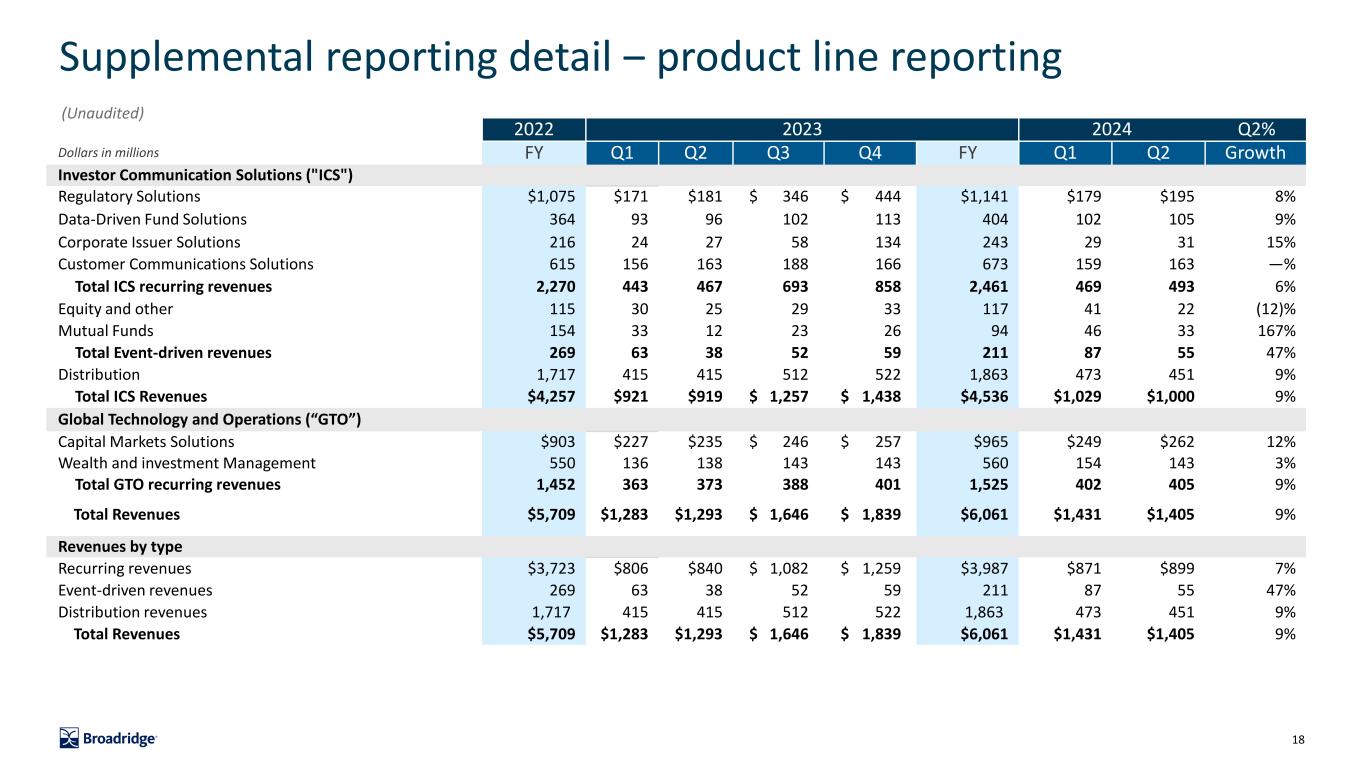Click the Customer Communications Solutions row label

tap(186, 264)
